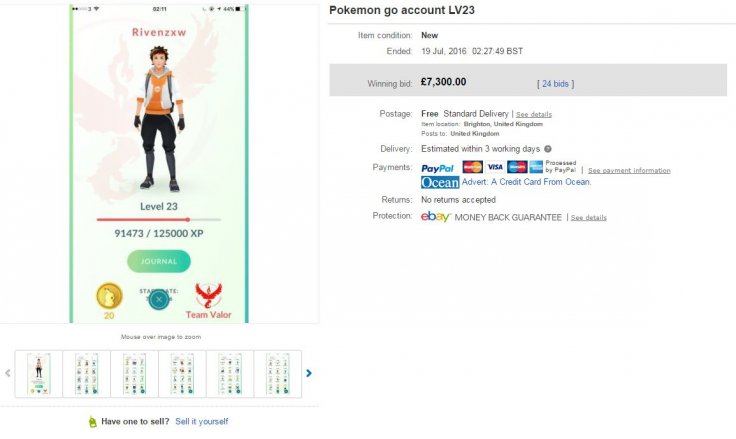736x439 pixels.
Task: Open postage See details link
Action: click(x=534, y=115)
